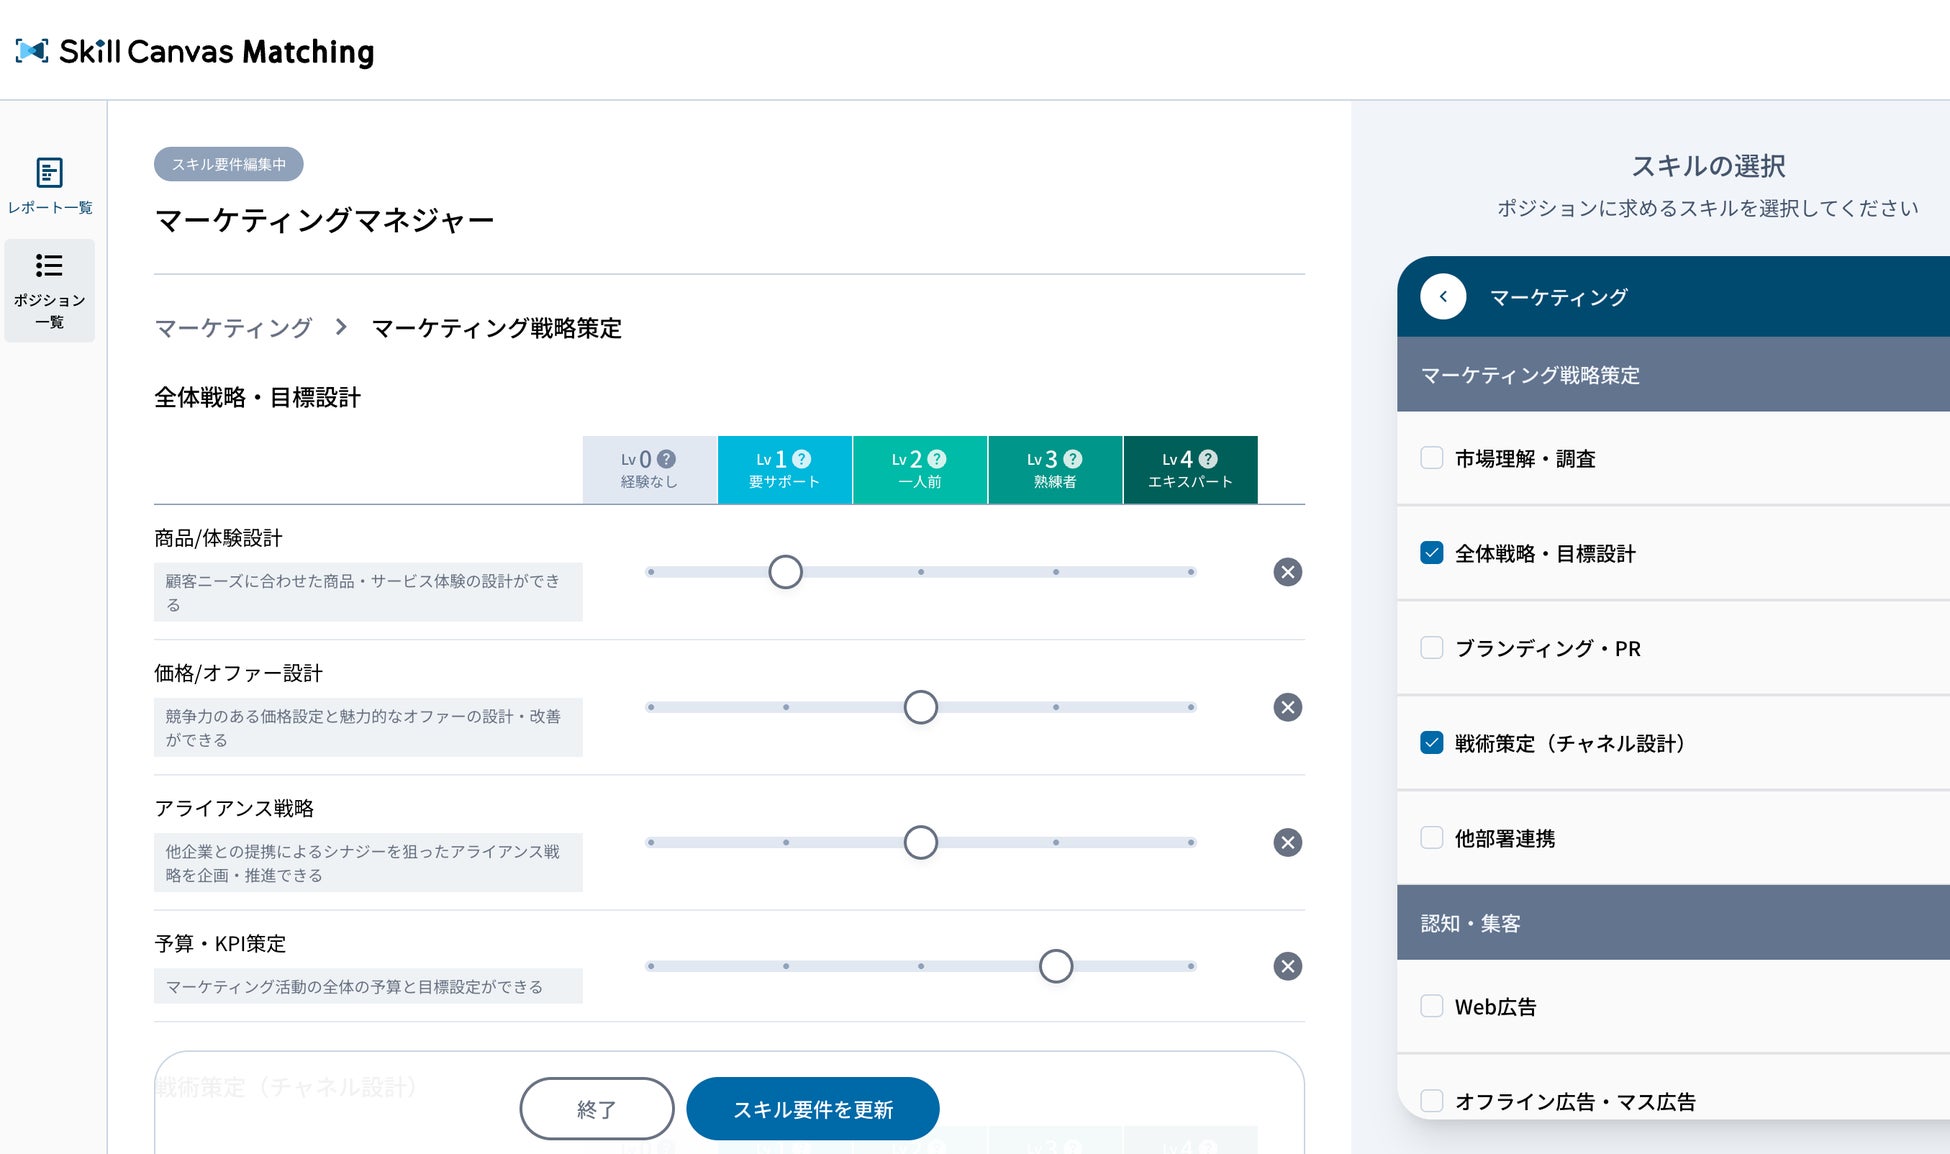Image resolution: width=1950 pixels, height=1154 pixels.
Task: Click the 終了 button
Action: [596, 1108]
